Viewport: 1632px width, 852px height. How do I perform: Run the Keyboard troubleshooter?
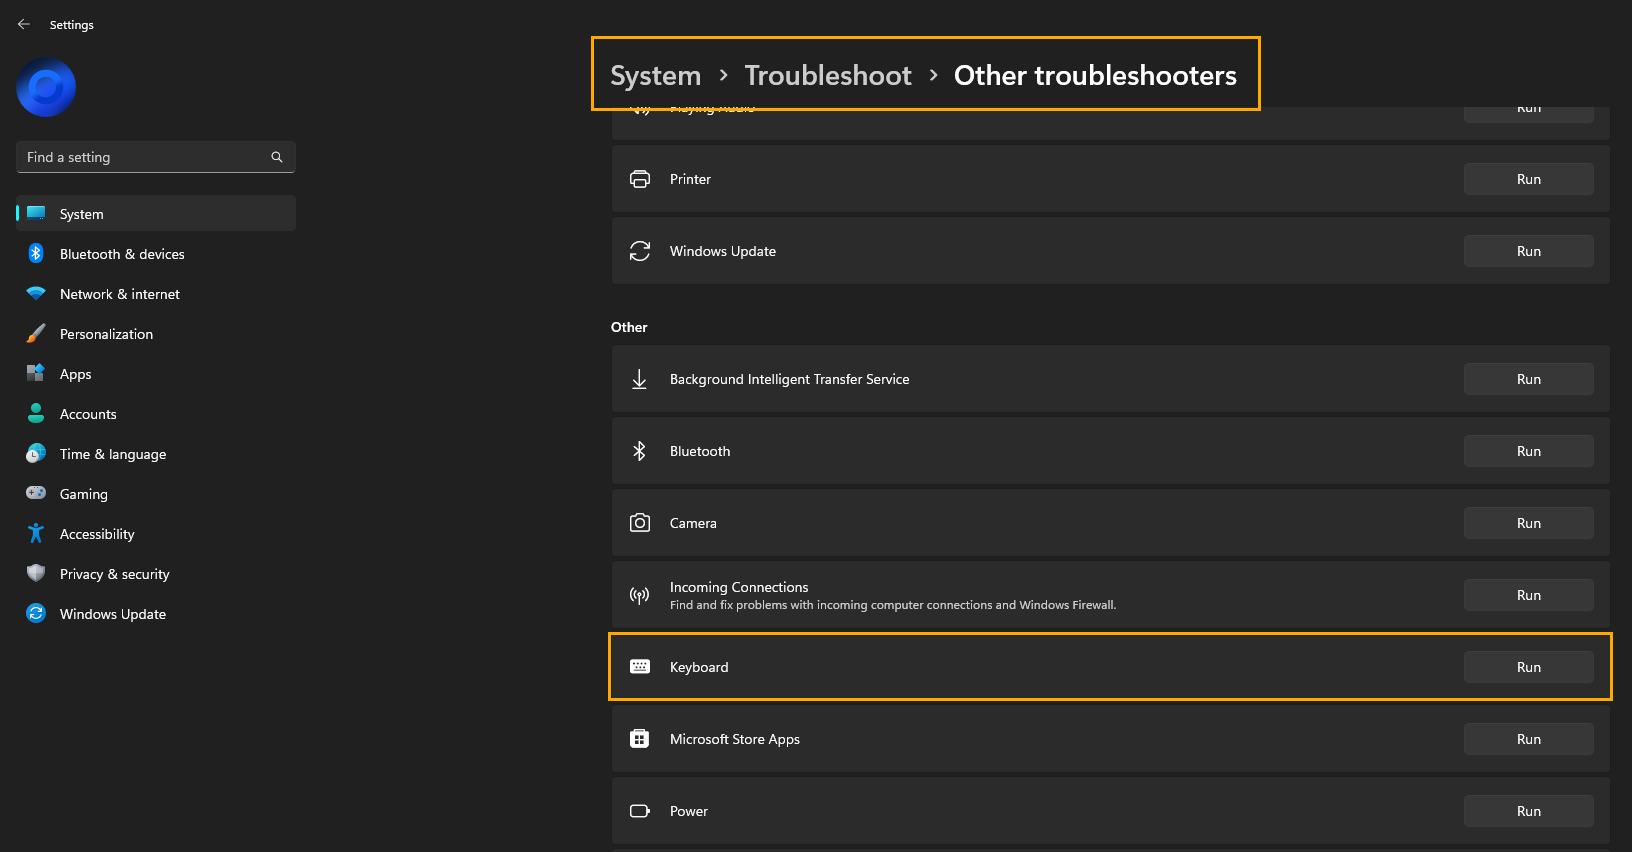(x=1529, y=667)
